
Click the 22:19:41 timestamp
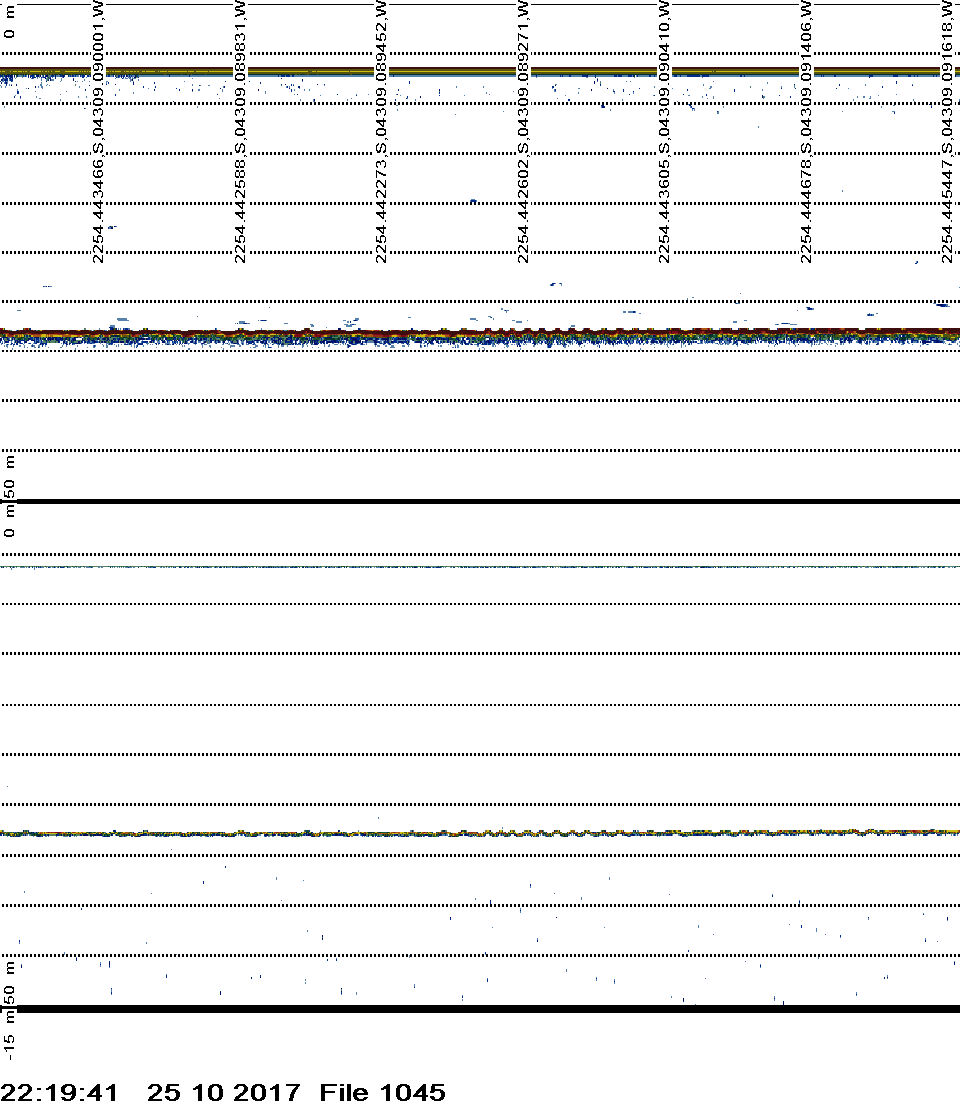pyautogui.click(x=60, y=1092)
